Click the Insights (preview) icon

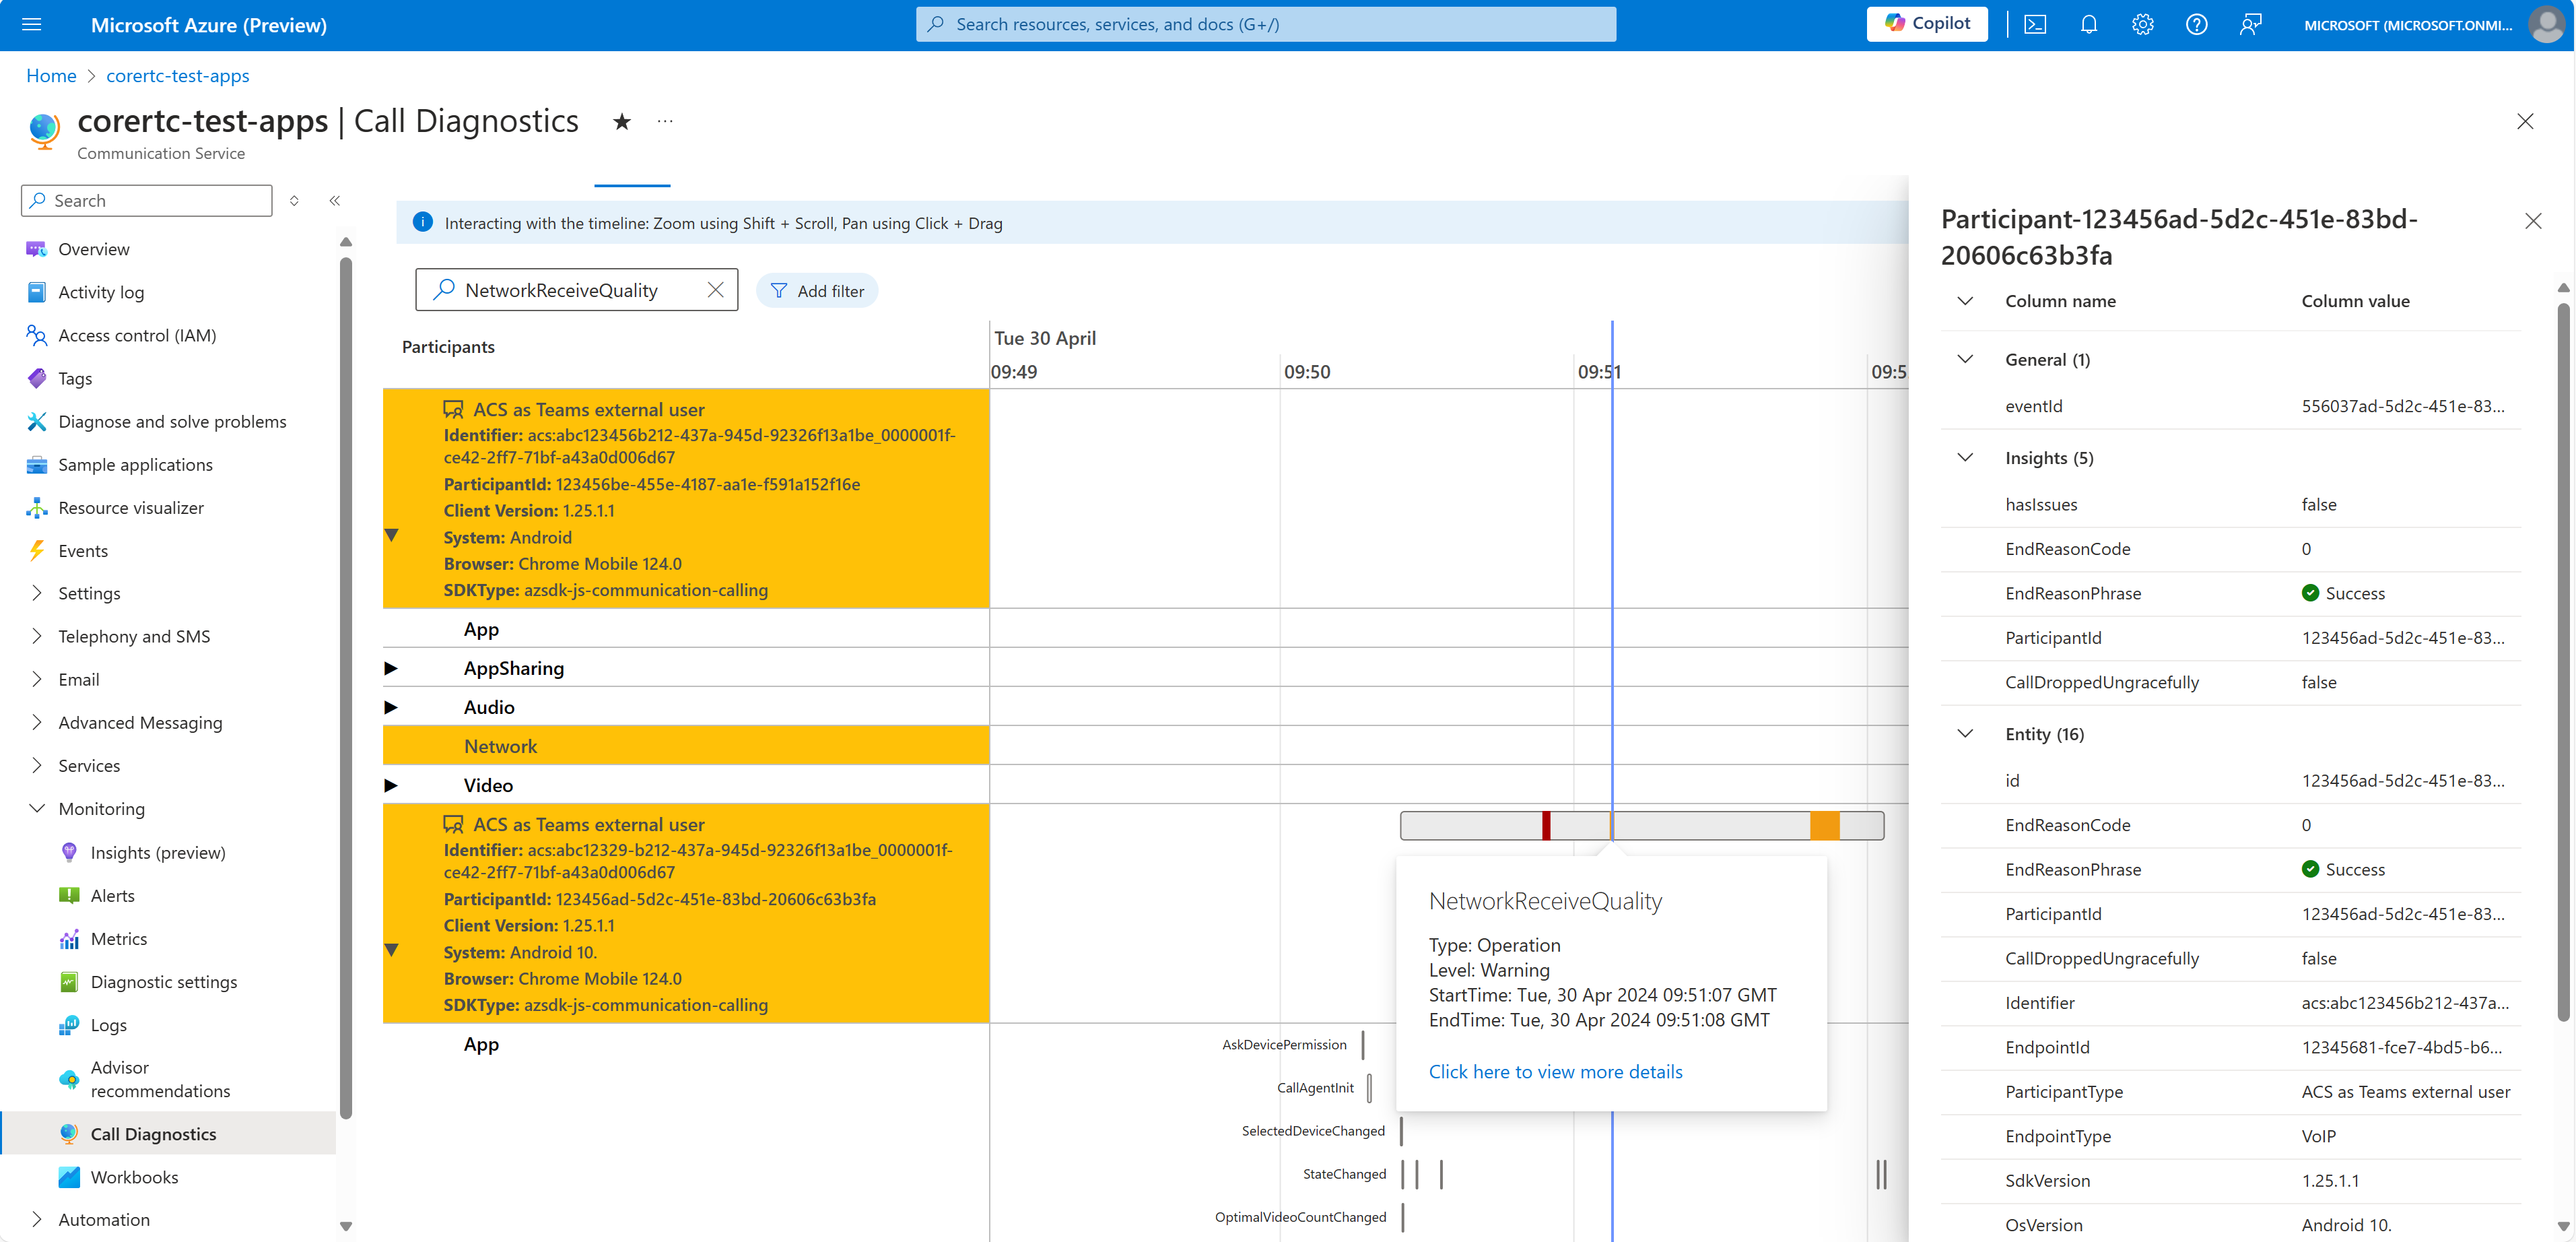(67, 851)
